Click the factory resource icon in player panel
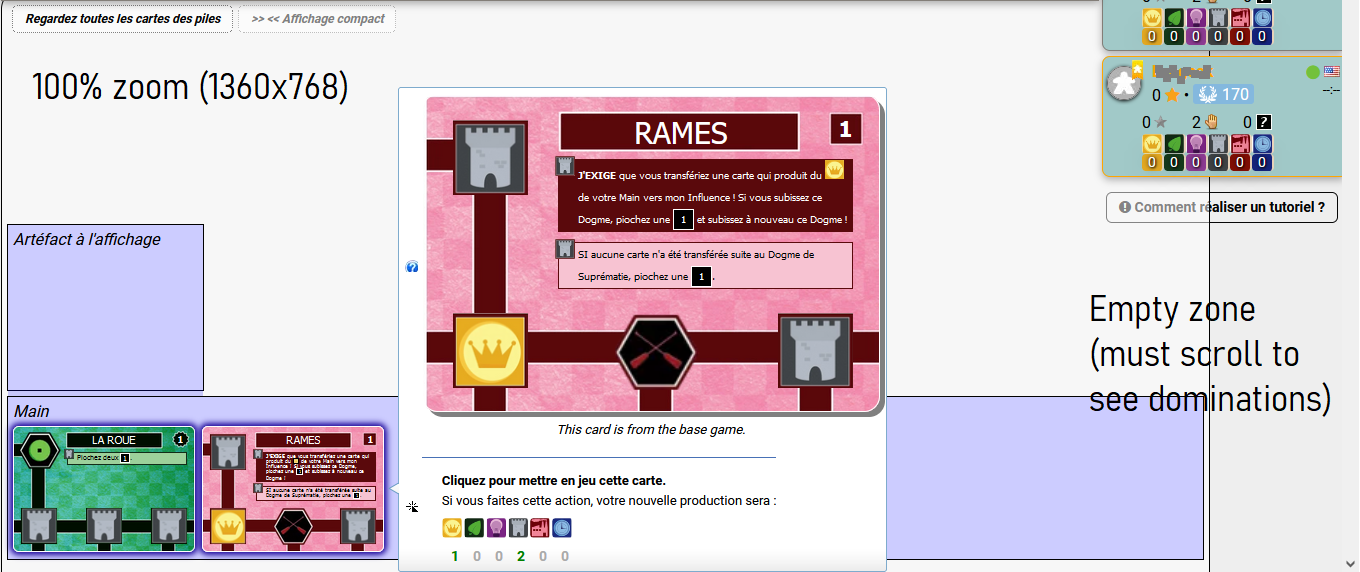Image resolution: width=1360 pixels, height=572 pixels. point(1240,144)
